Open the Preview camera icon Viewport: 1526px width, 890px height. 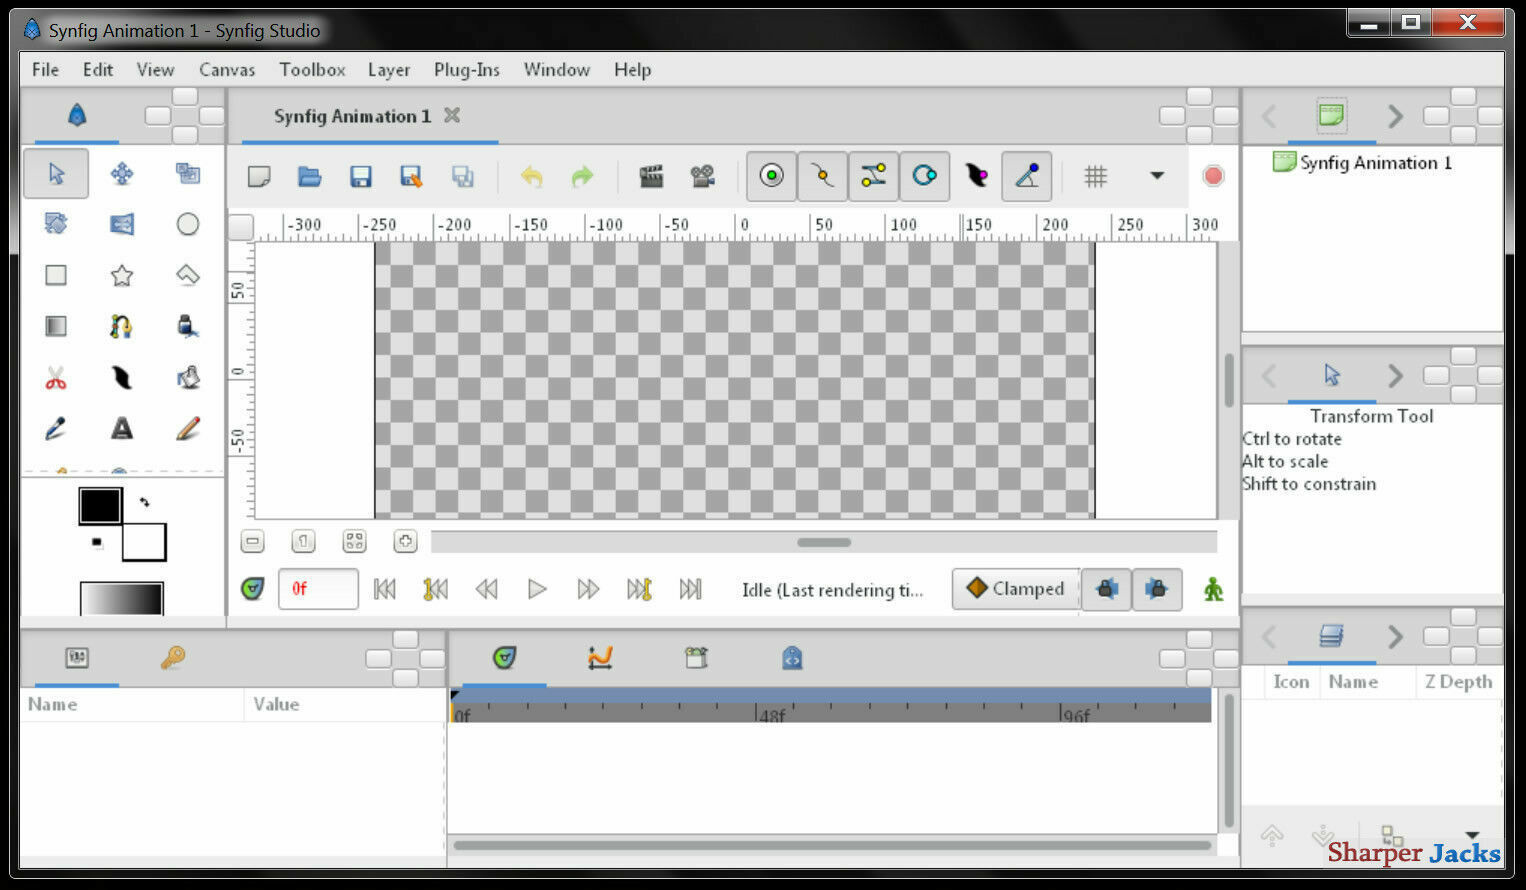(702, 177)
